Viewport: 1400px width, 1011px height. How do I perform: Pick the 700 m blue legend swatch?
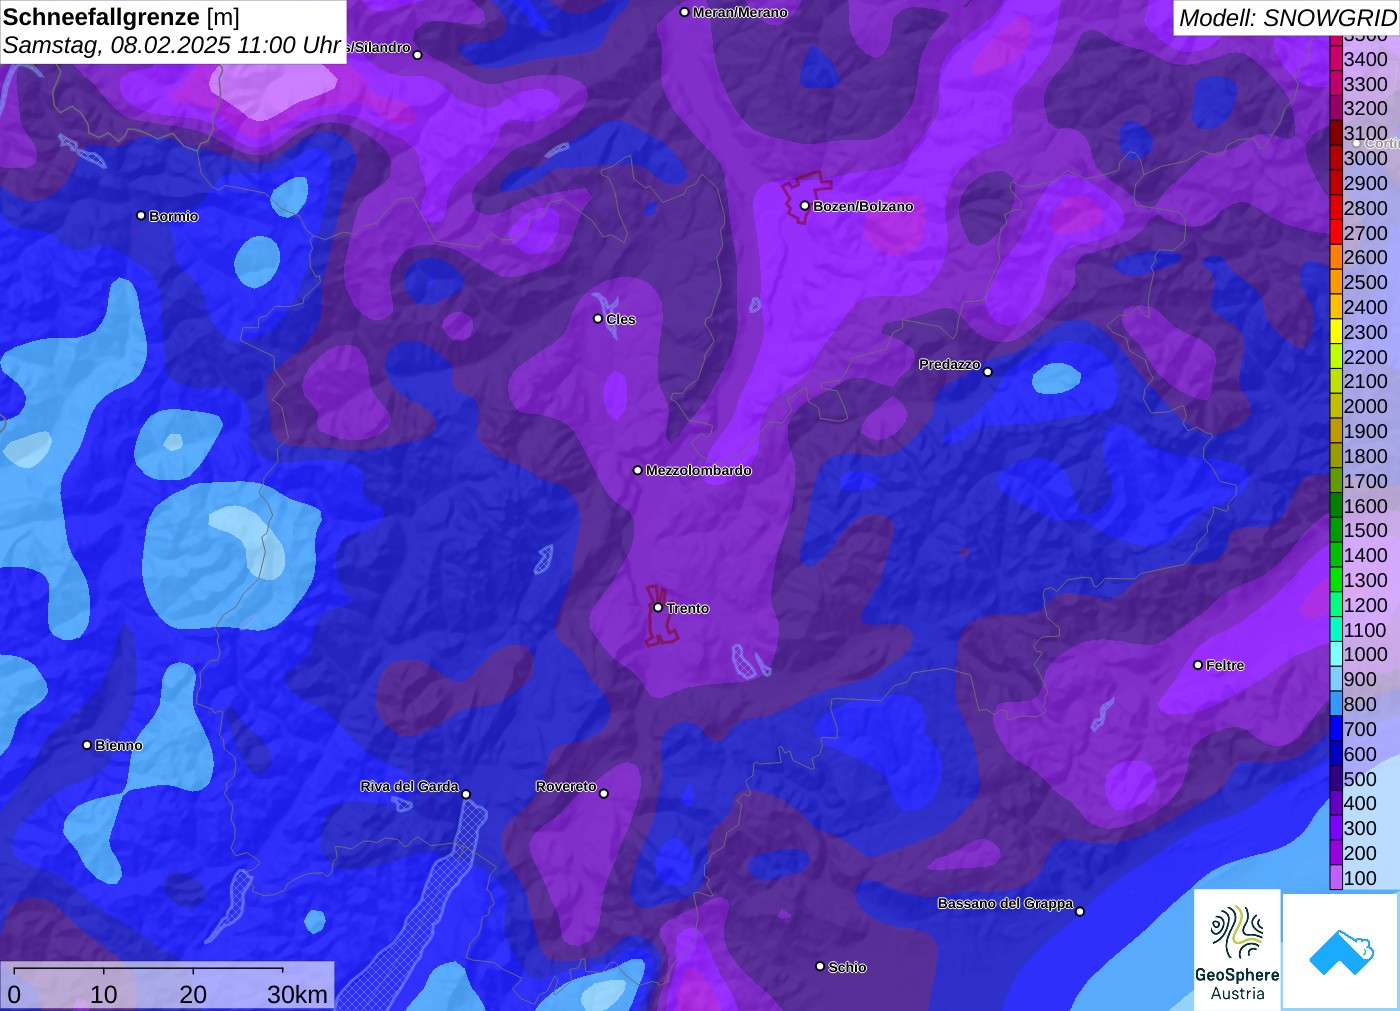pos(1336,729)
